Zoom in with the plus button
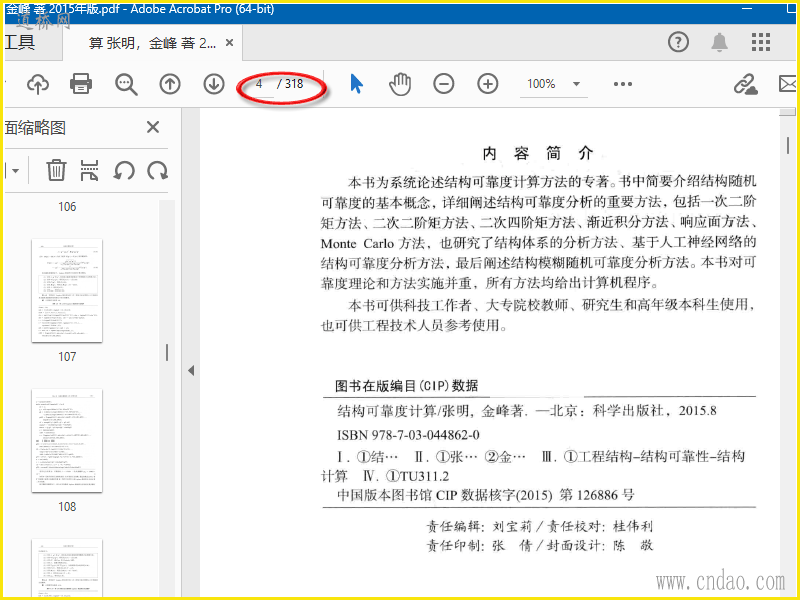800x600 pixels. point(488,84)
